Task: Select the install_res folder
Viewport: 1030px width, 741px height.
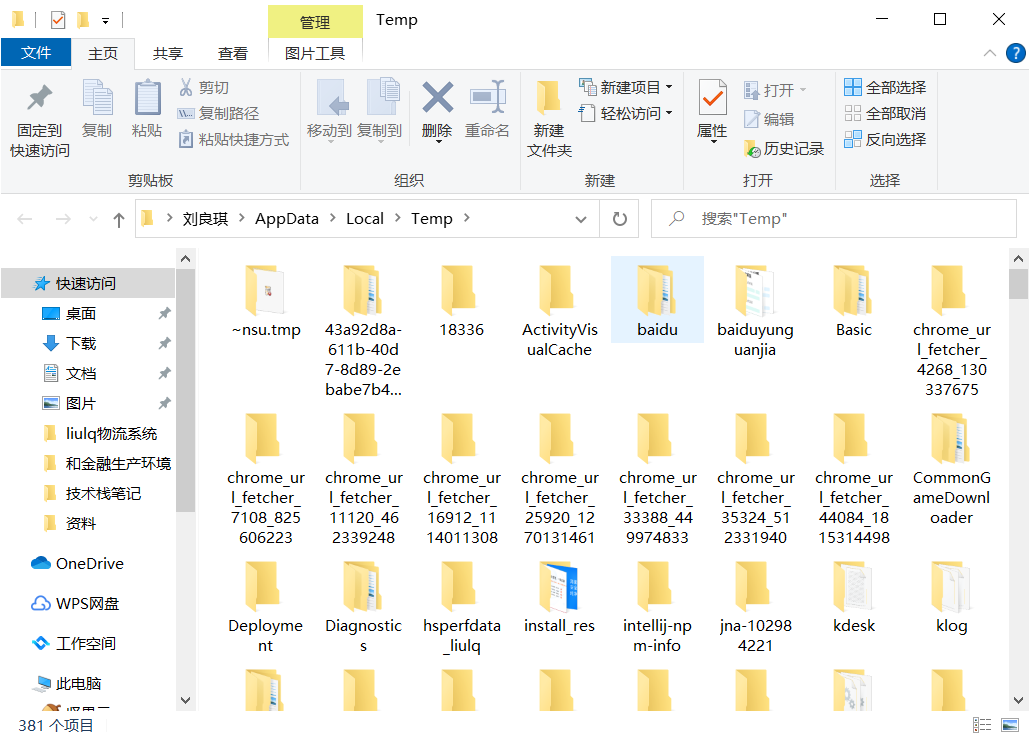Action: [x=560, y=596]
